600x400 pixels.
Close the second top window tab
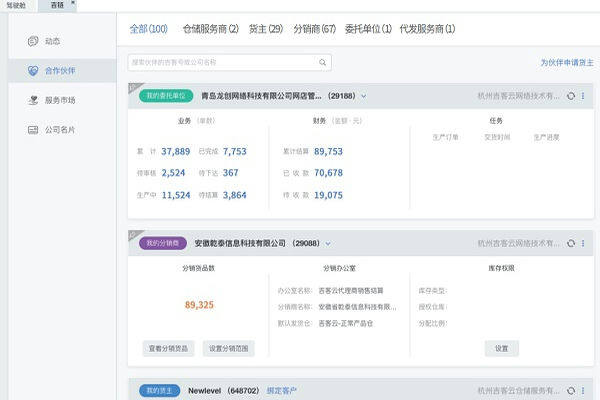tap(73, 3)
